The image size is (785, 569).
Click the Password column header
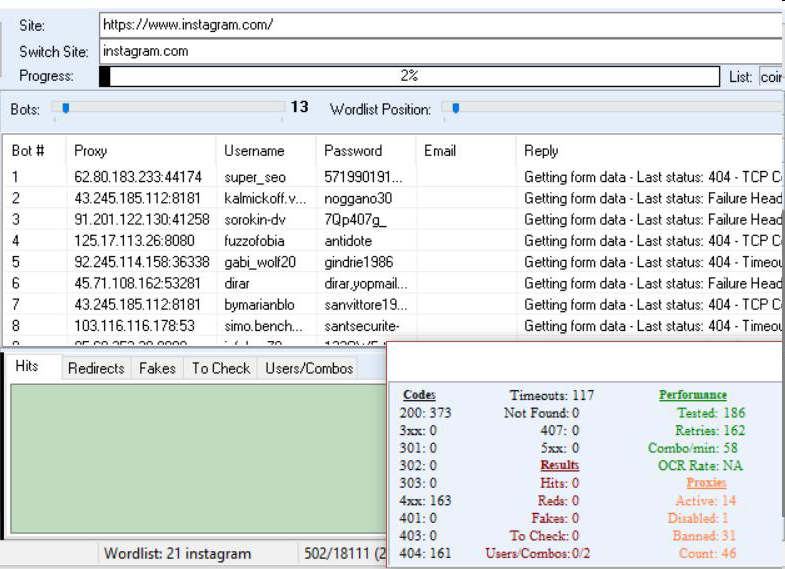(366, 151)
